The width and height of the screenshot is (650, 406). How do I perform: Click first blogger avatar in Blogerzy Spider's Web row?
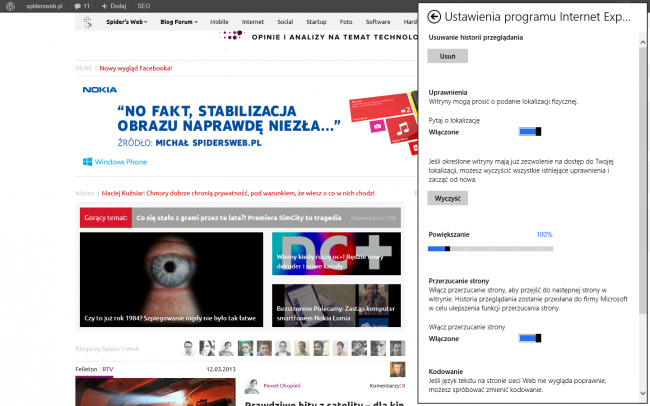[188, 348]
